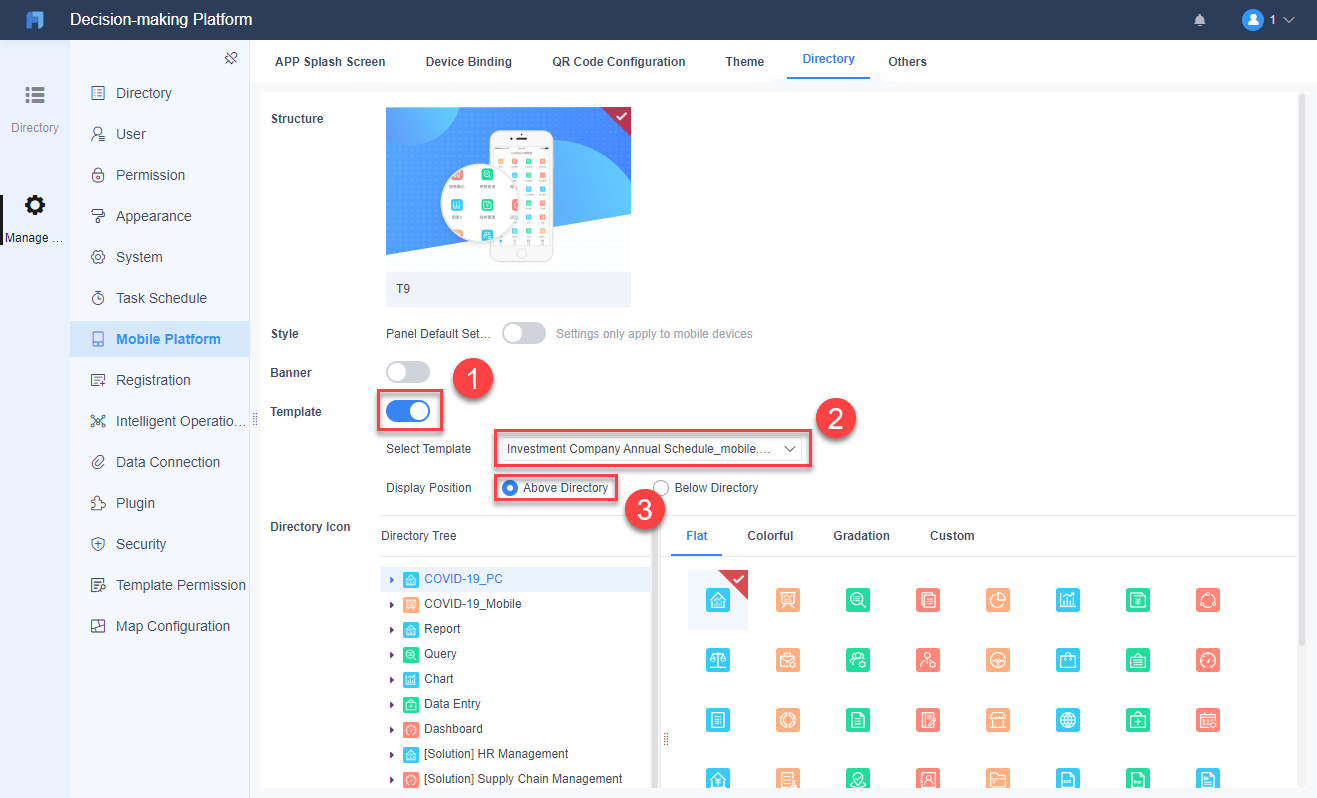Select the Manage gear icon in left rail
The width and height of the screenshot is (1317, 798).
tap(35, 205)
